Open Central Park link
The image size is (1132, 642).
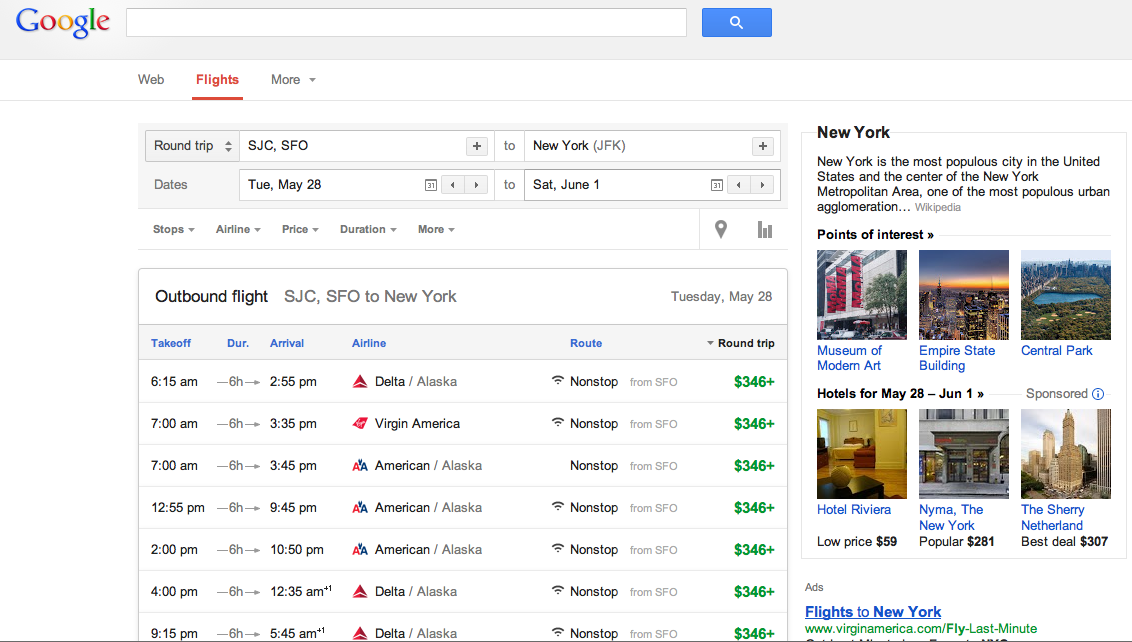pos(1057,350)
